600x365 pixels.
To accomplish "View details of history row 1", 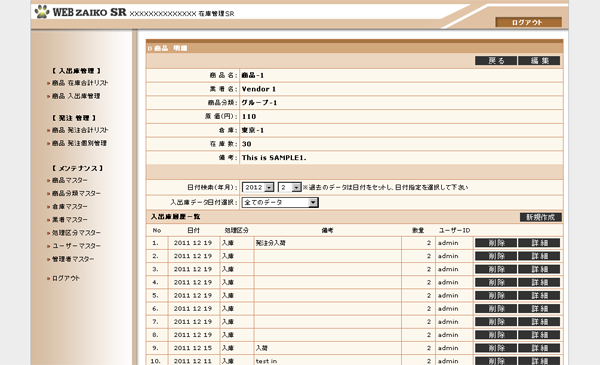I will click(539, 243).
